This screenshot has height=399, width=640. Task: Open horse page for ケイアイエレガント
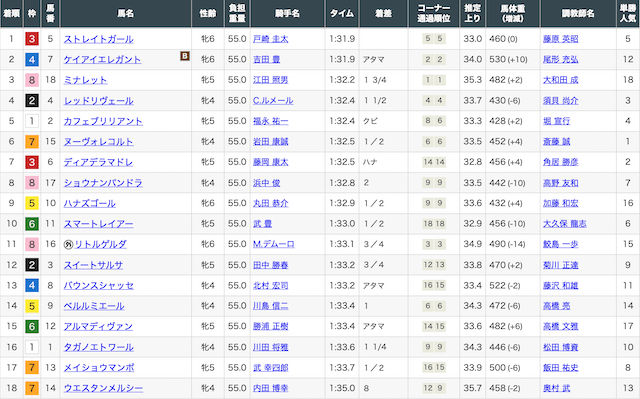[x=102, y=60]
